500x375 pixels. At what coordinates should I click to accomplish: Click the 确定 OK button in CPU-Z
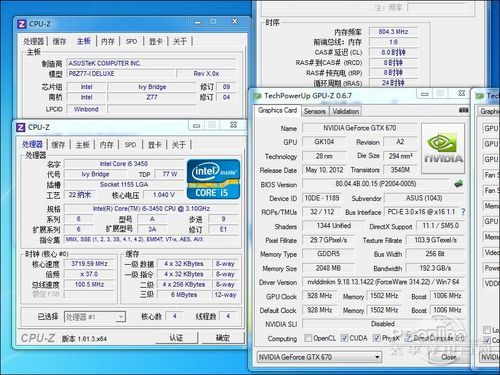(223, 338)
